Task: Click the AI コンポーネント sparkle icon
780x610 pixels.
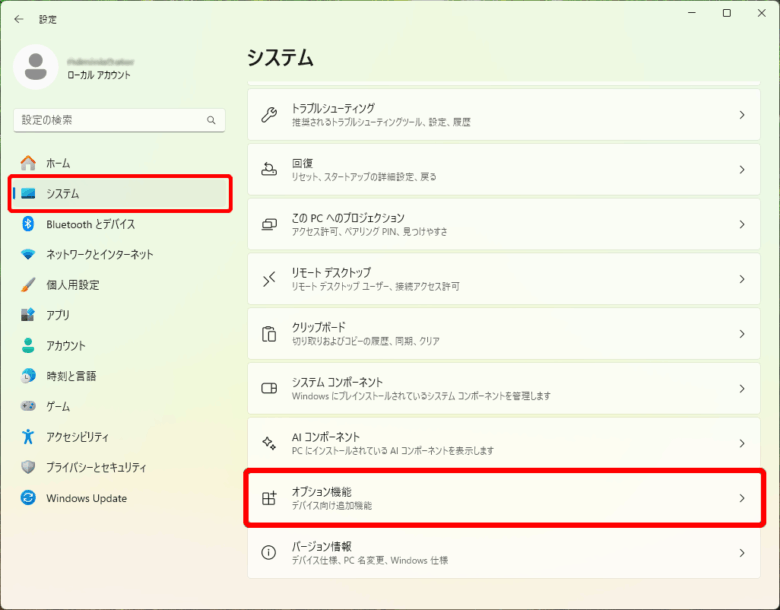Action: click(269, 443)
